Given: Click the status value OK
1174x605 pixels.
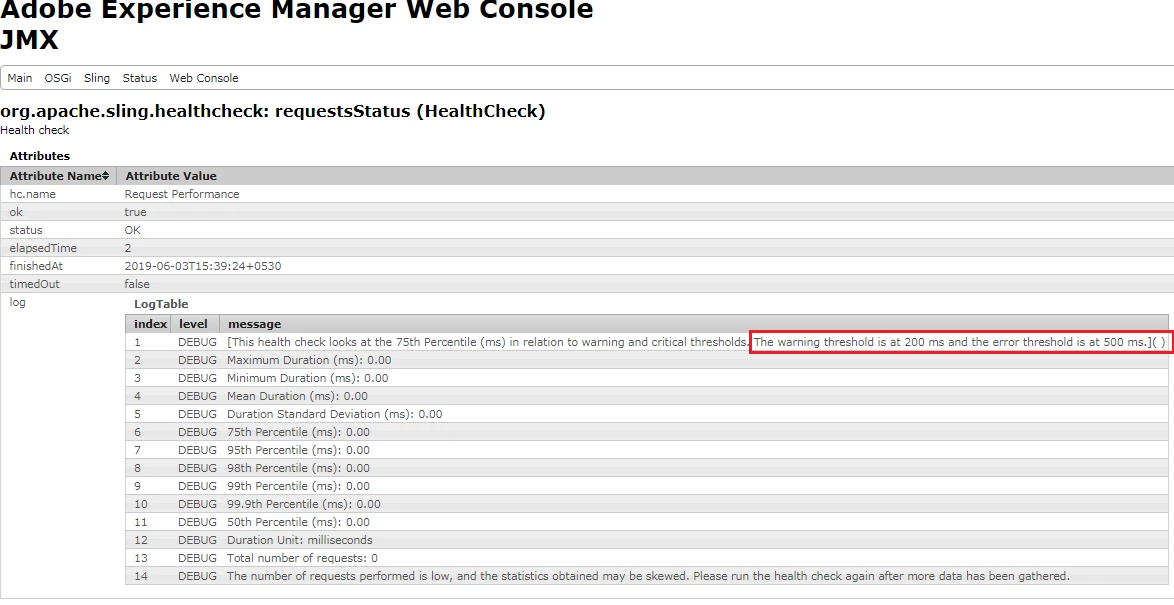Looking at the screenshot, I should tap(133, 230).
